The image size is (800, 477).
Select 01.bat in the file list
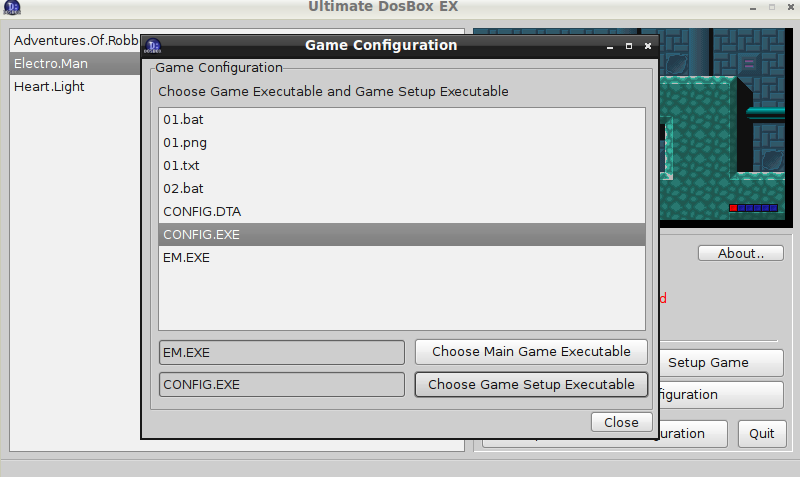pos(184,119)
